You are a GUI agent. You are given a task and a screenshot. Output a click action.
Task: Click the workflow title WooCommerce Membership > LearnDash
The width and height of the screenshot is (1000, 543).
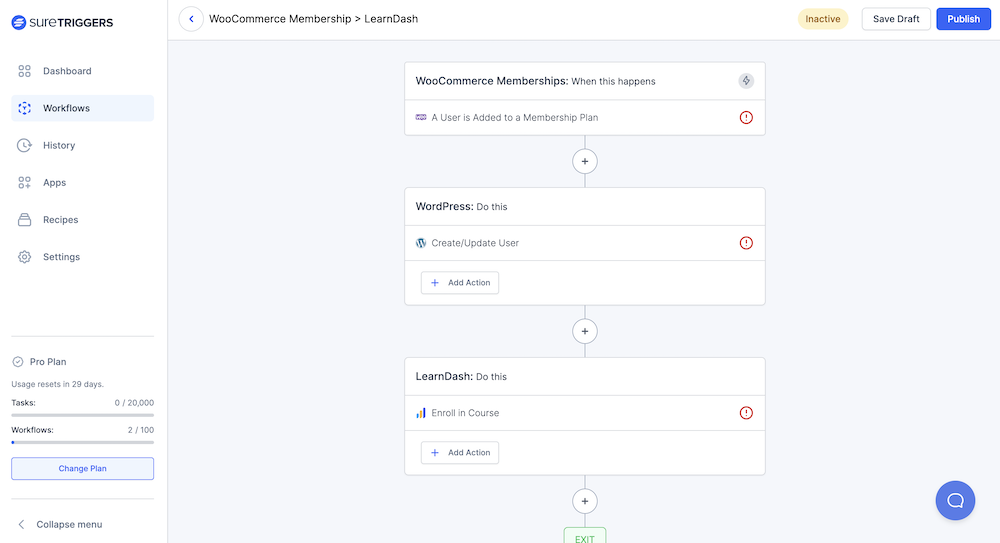[x=314, y=19]
